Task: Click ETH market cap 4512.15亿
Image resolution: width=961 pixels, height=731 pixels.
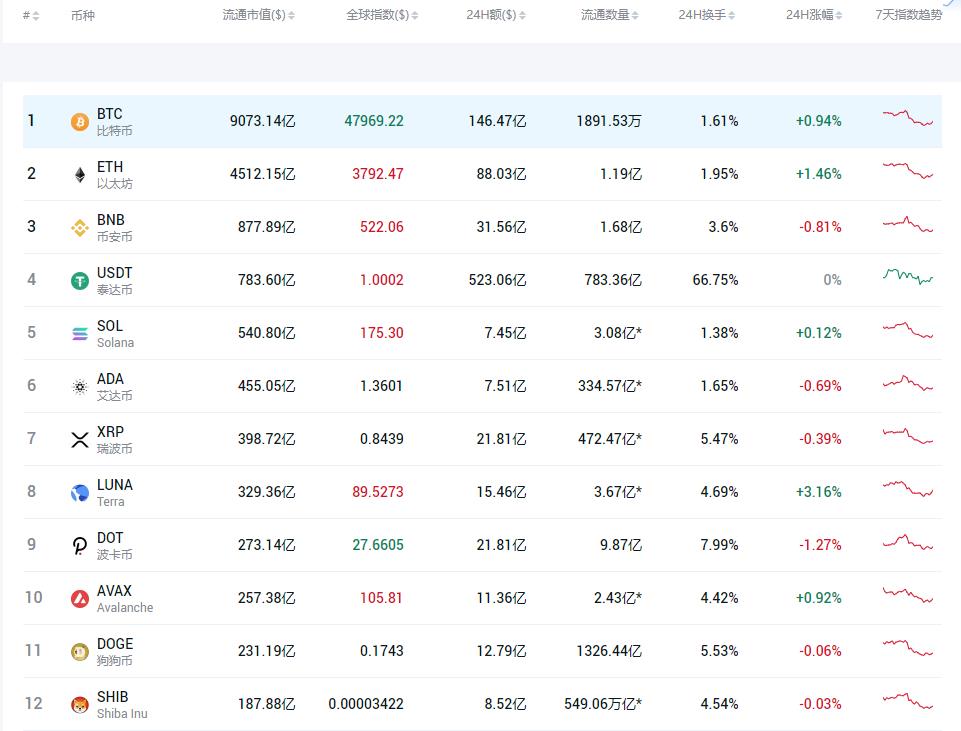Action: click(262, 174)
